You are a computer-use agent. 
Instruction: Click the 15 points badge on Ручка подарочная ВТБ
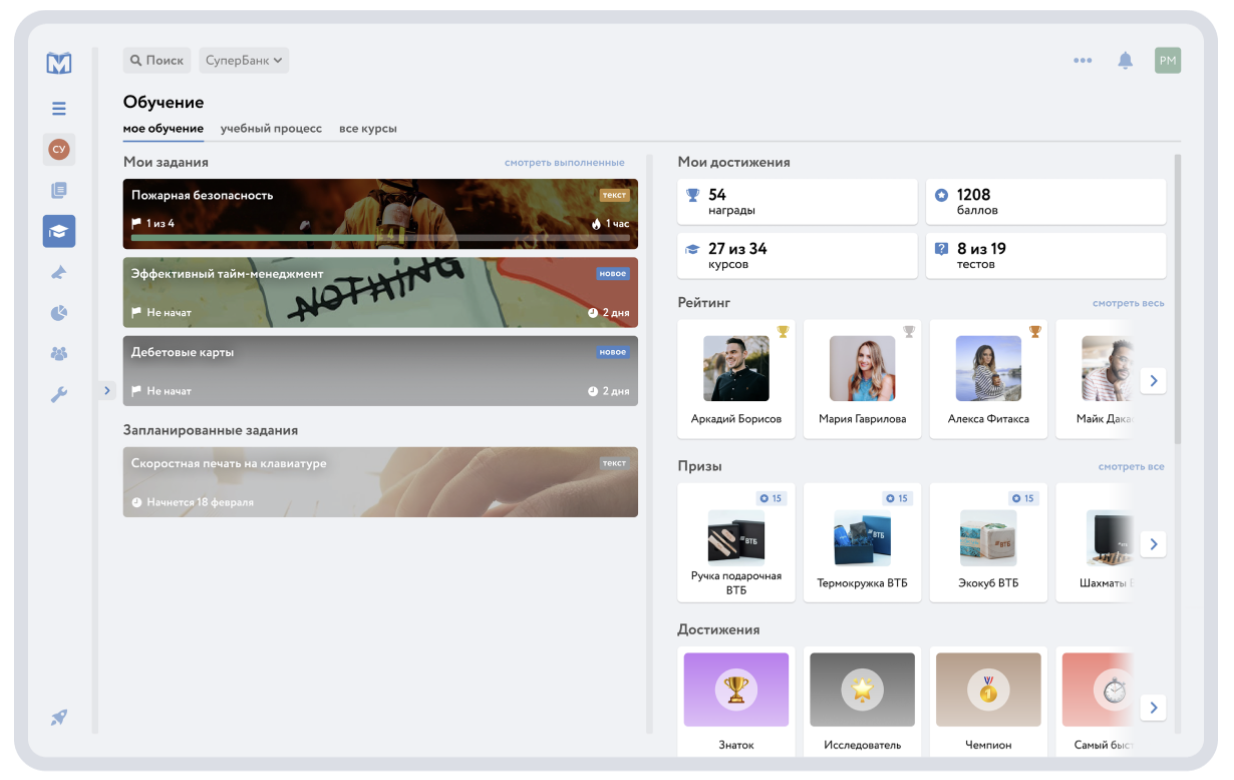click(771, 498)
